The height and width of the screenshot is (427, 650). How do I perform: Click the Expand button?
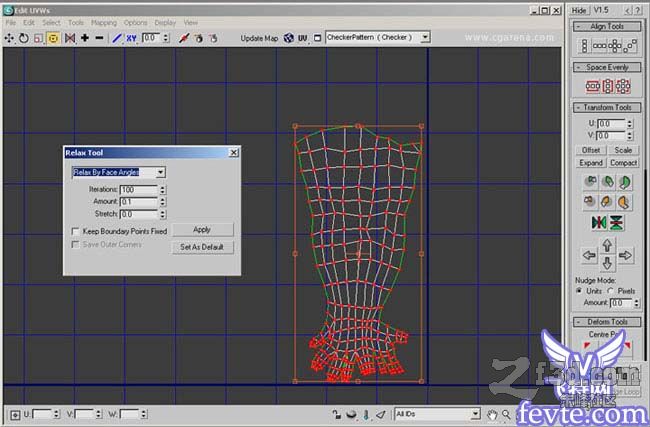(x=591, y=163)
